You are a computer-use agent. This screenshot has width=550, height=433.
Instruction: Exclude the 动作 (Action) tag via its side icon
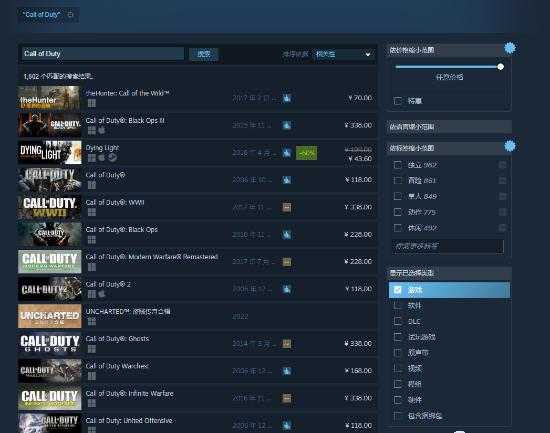pos(503,212)
